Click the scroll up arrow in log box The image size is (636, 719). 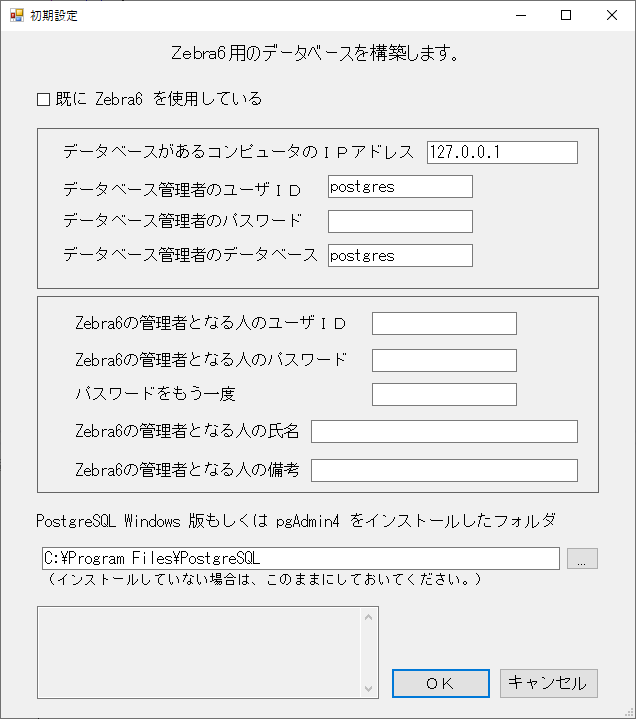tap(368, 618)
